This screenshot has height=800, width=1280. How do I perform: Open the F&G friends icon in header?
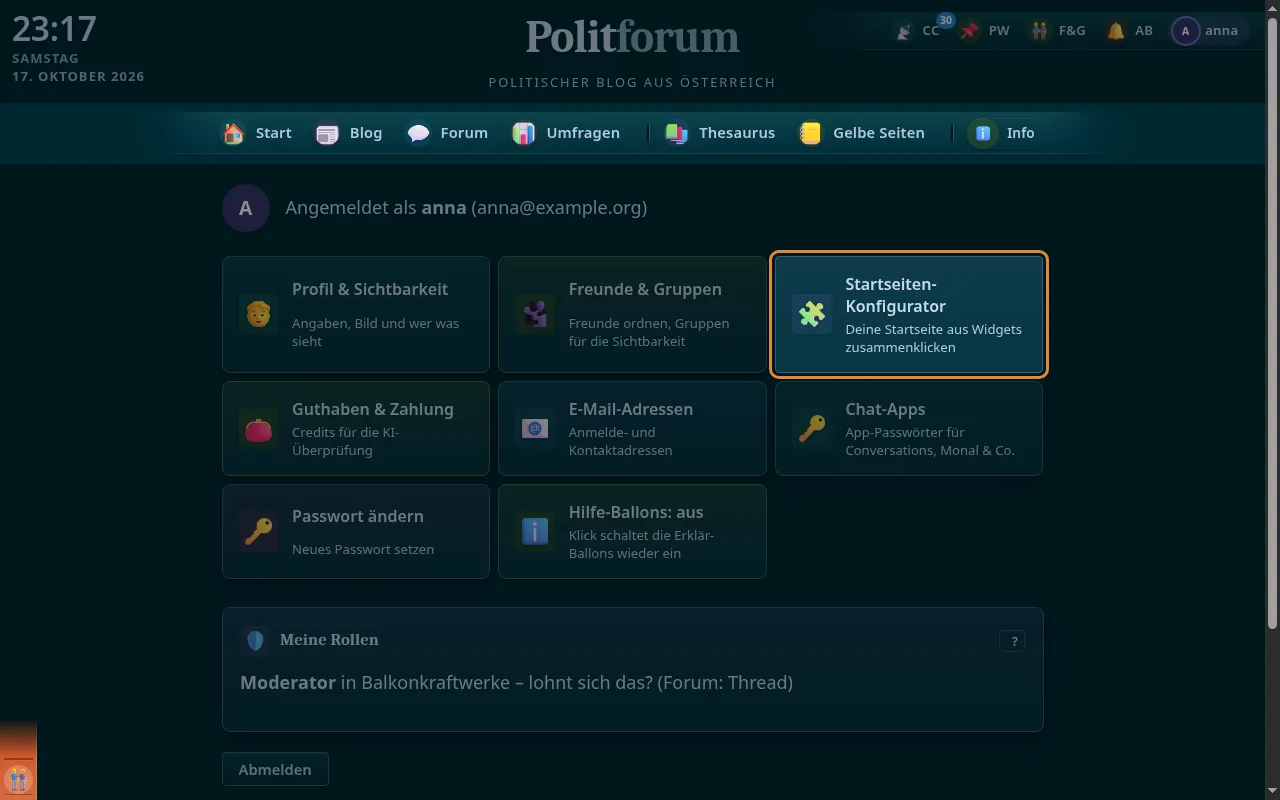[x=1041, y=31]
